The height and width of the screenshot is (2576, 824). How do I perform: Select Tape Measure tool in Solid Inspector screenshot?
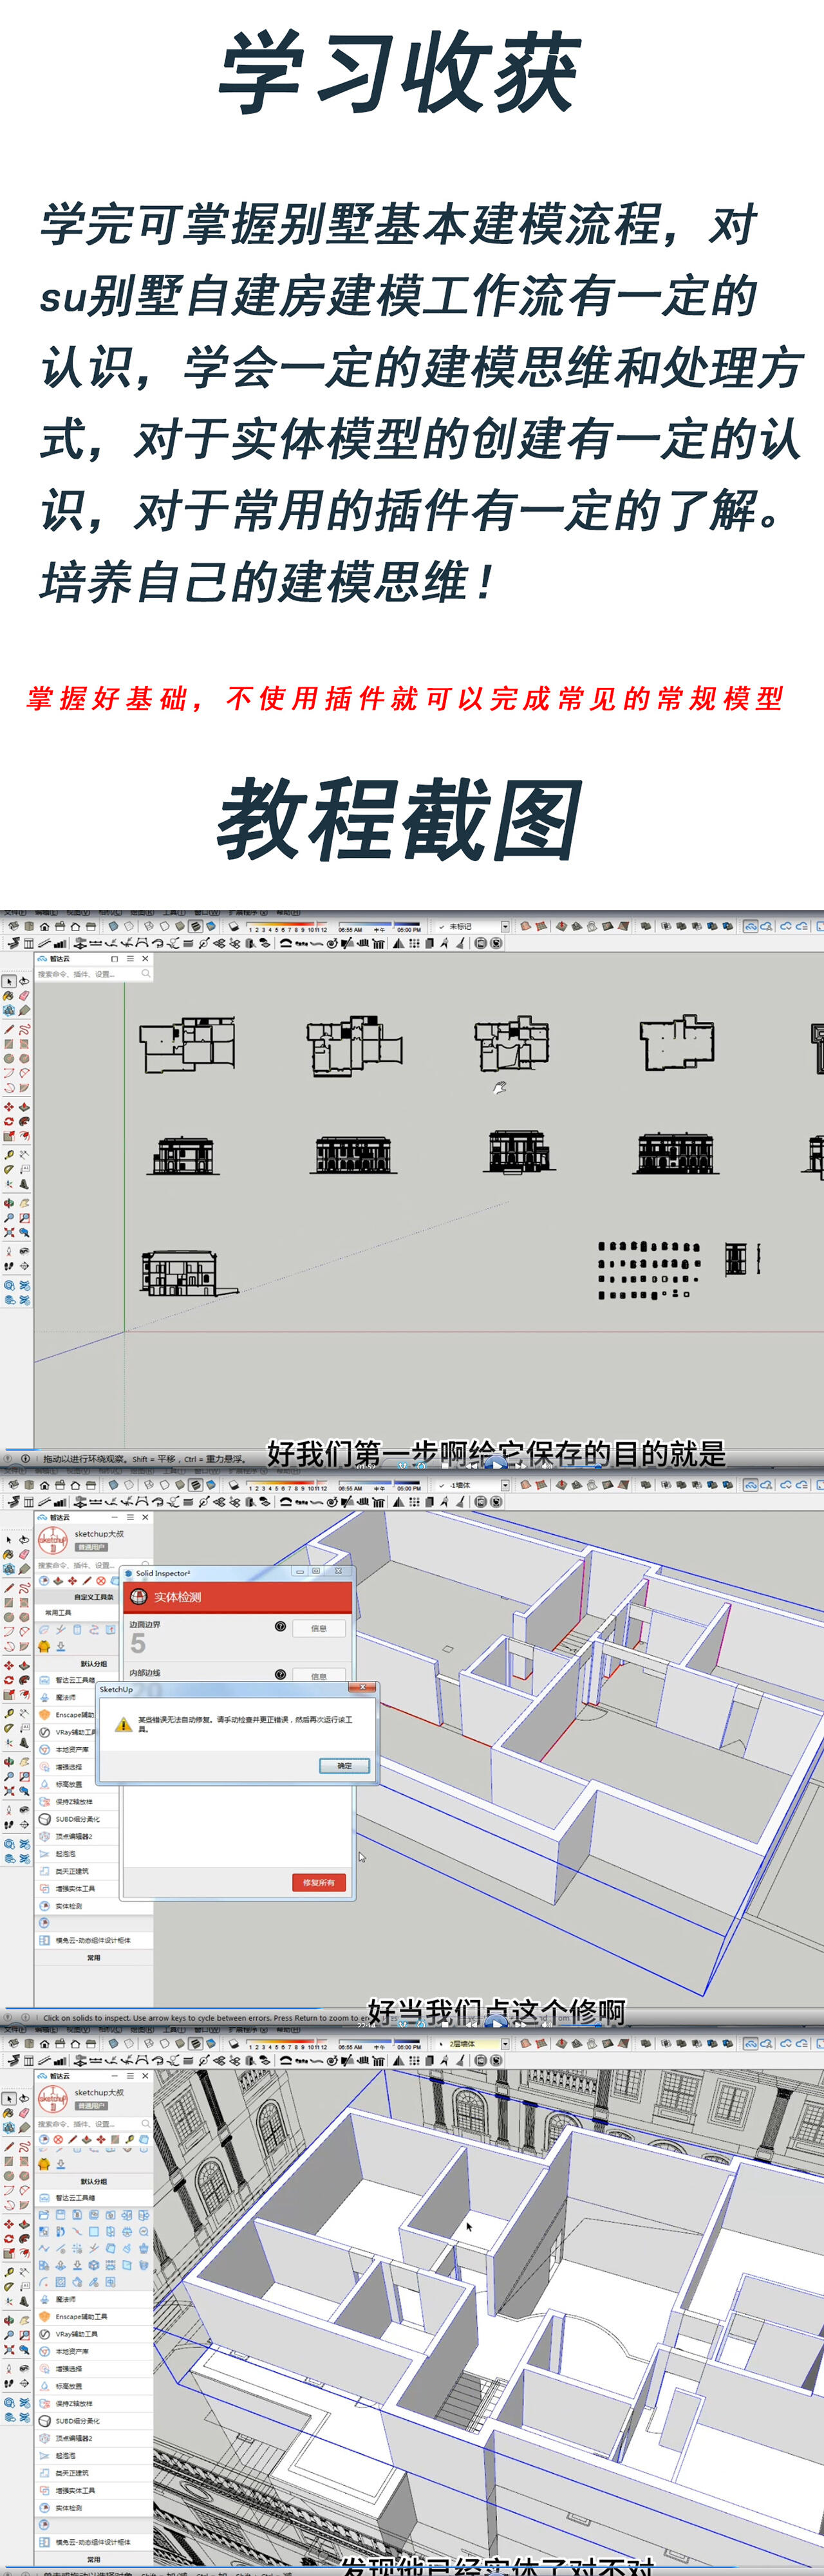(8, 1713)
